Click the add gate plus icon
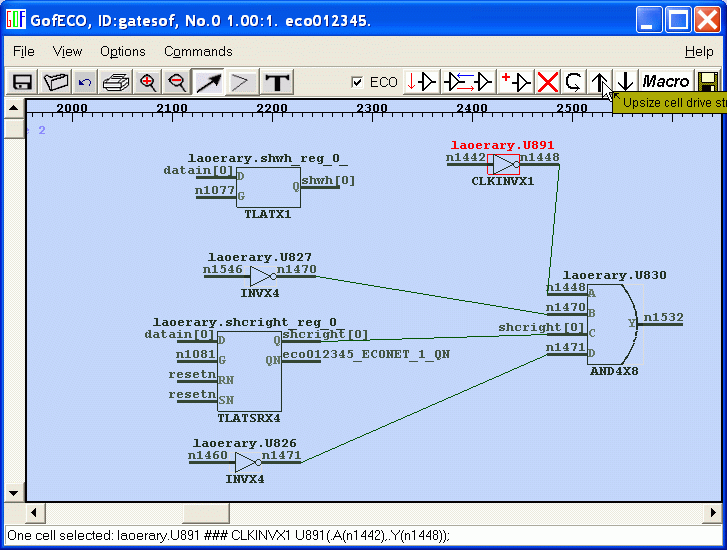Image resolution: width=727 pixels, height=550 pixels. 516,82
